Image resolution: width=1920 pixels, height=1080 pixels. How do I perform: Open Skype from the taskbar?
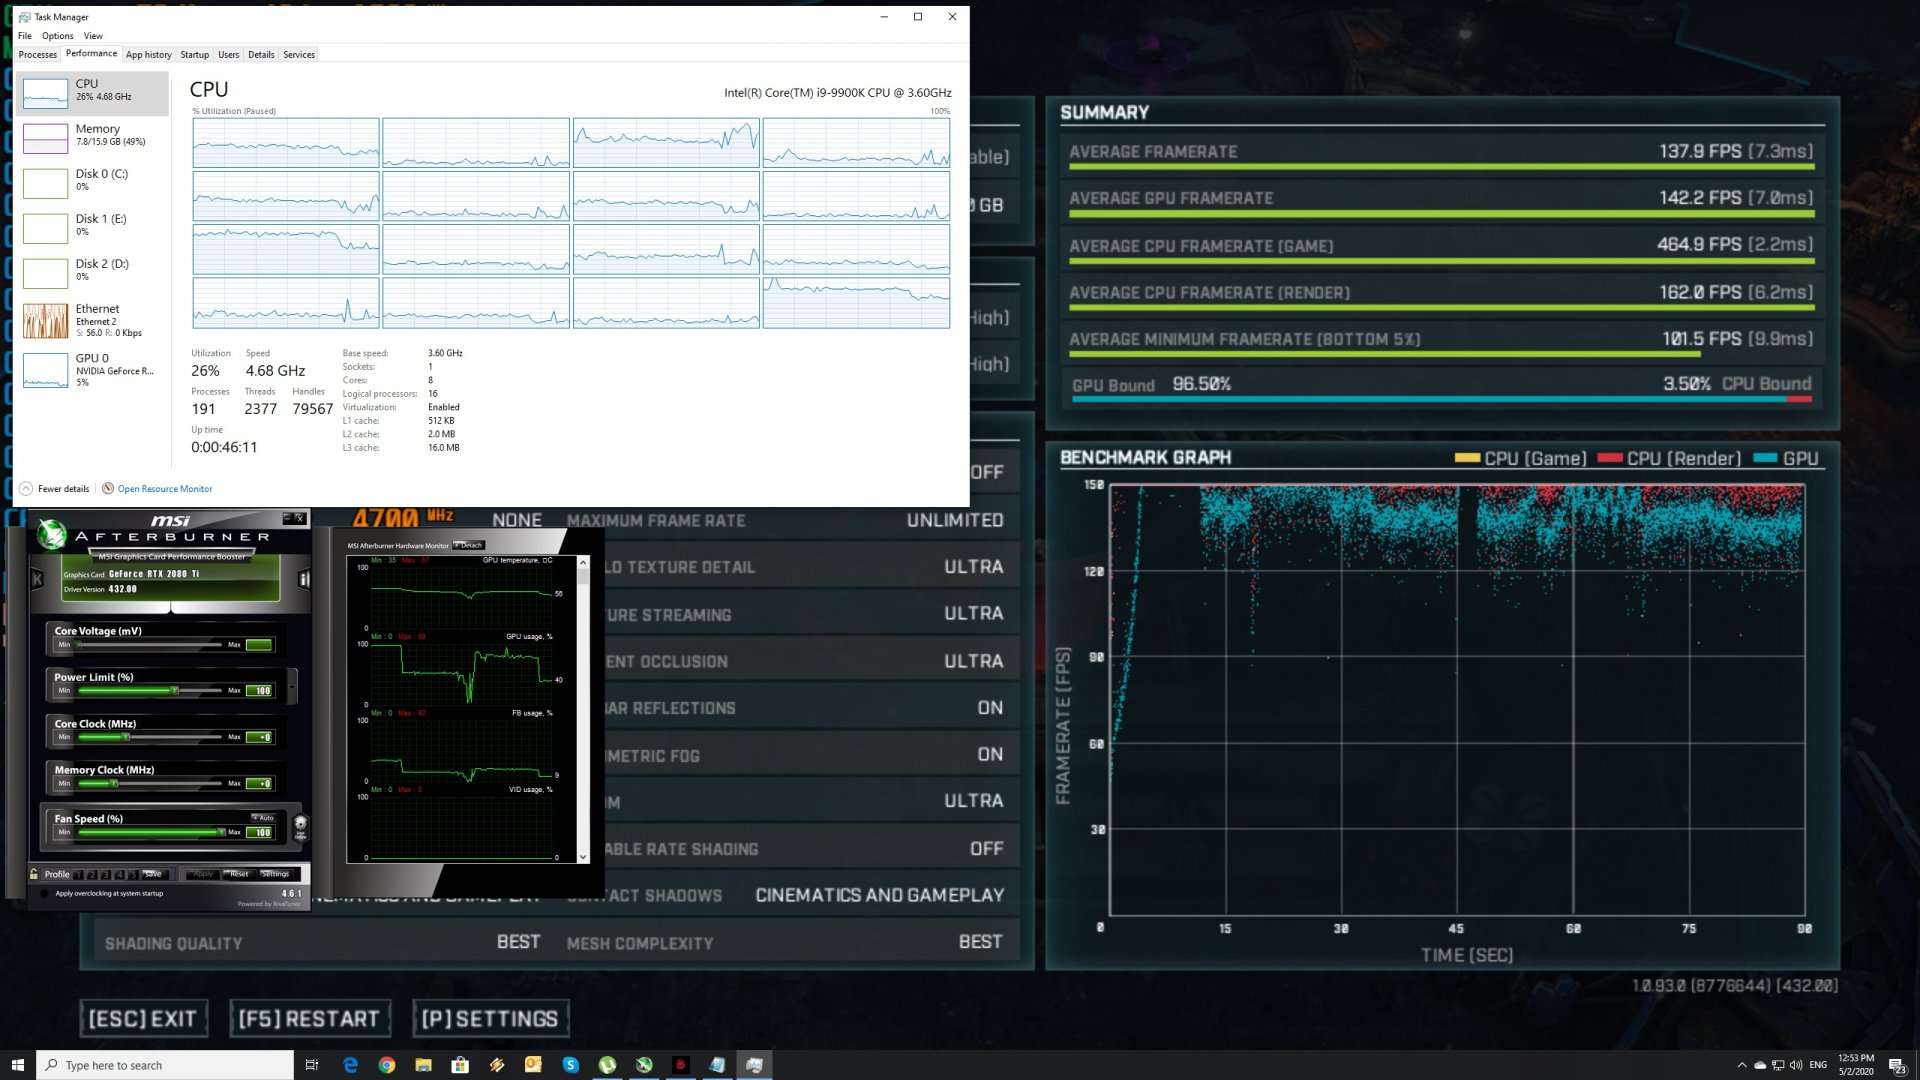pyautogui.click(x=571, y=1065)
